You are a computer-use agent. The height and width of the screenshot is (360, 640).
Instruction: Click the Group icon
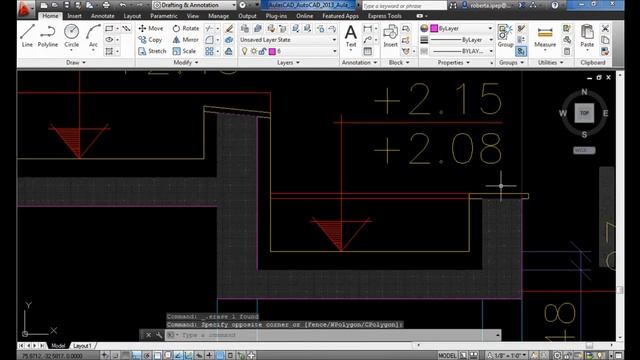[505, 36]
